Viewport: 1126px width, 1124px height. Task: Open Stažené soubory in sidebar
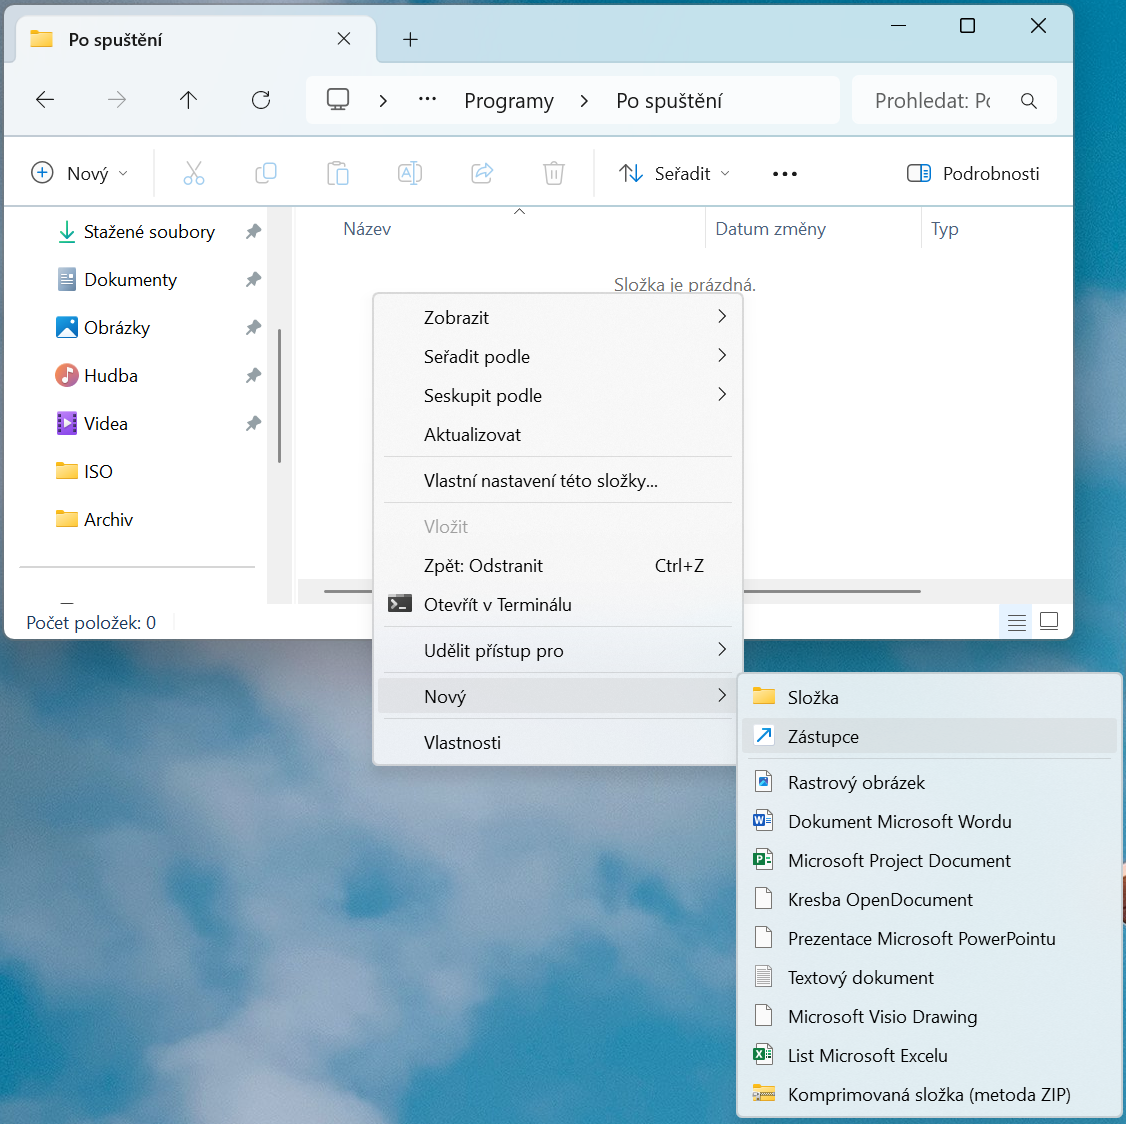[149, 232]
